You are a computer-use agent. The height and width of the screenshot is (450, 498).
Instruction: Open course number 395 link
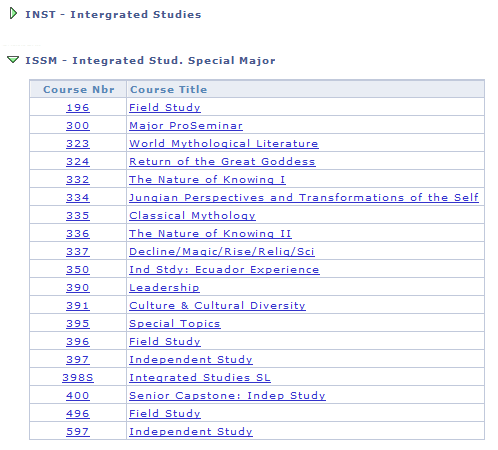78,324
